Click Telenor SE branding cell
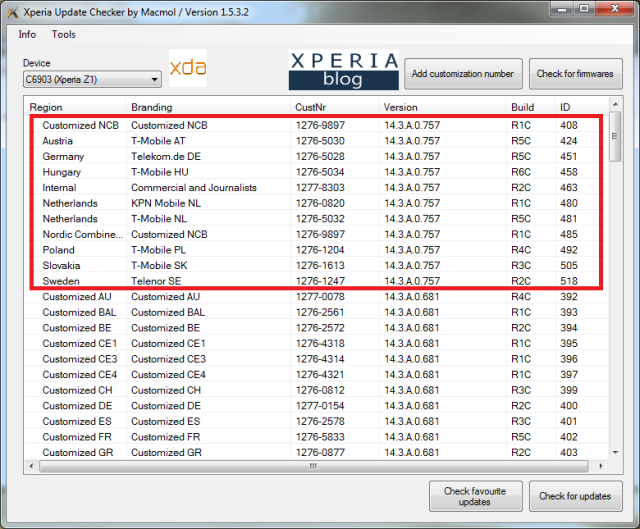This screenshot has width=640, height=529. [x=156, y=281]
